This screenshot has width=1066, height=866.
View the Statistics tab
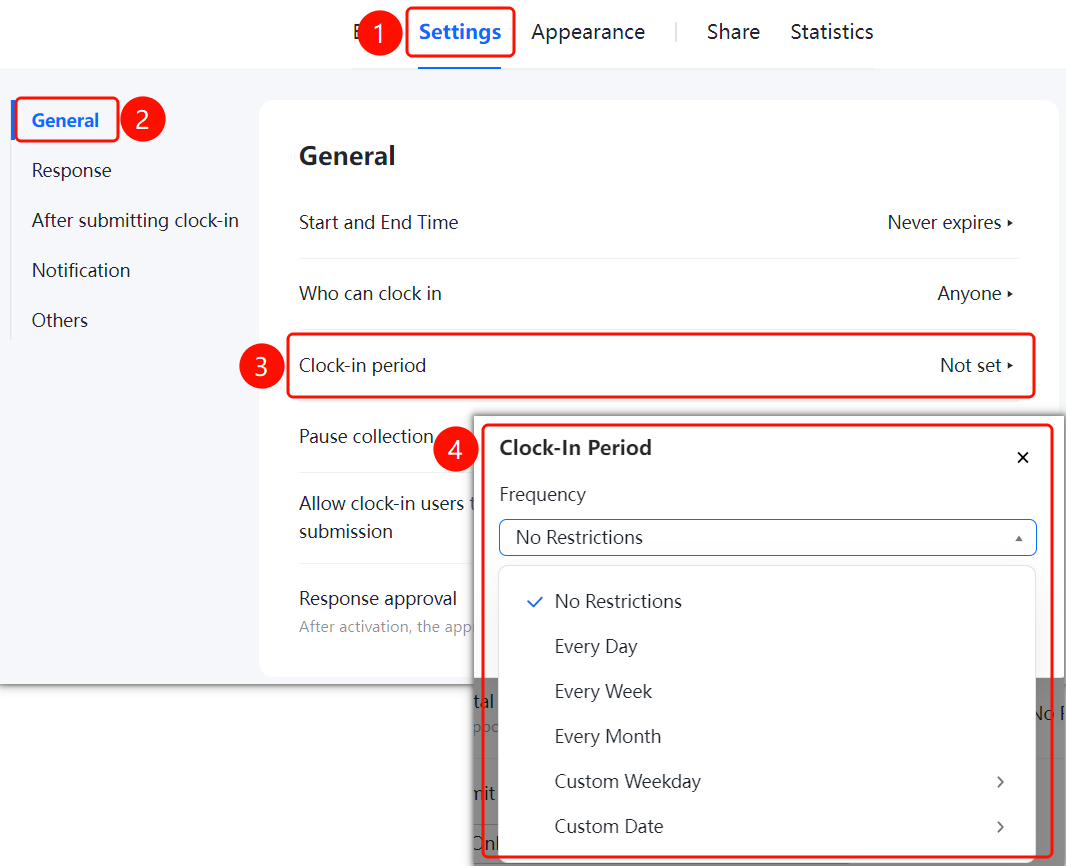point(831,32)
